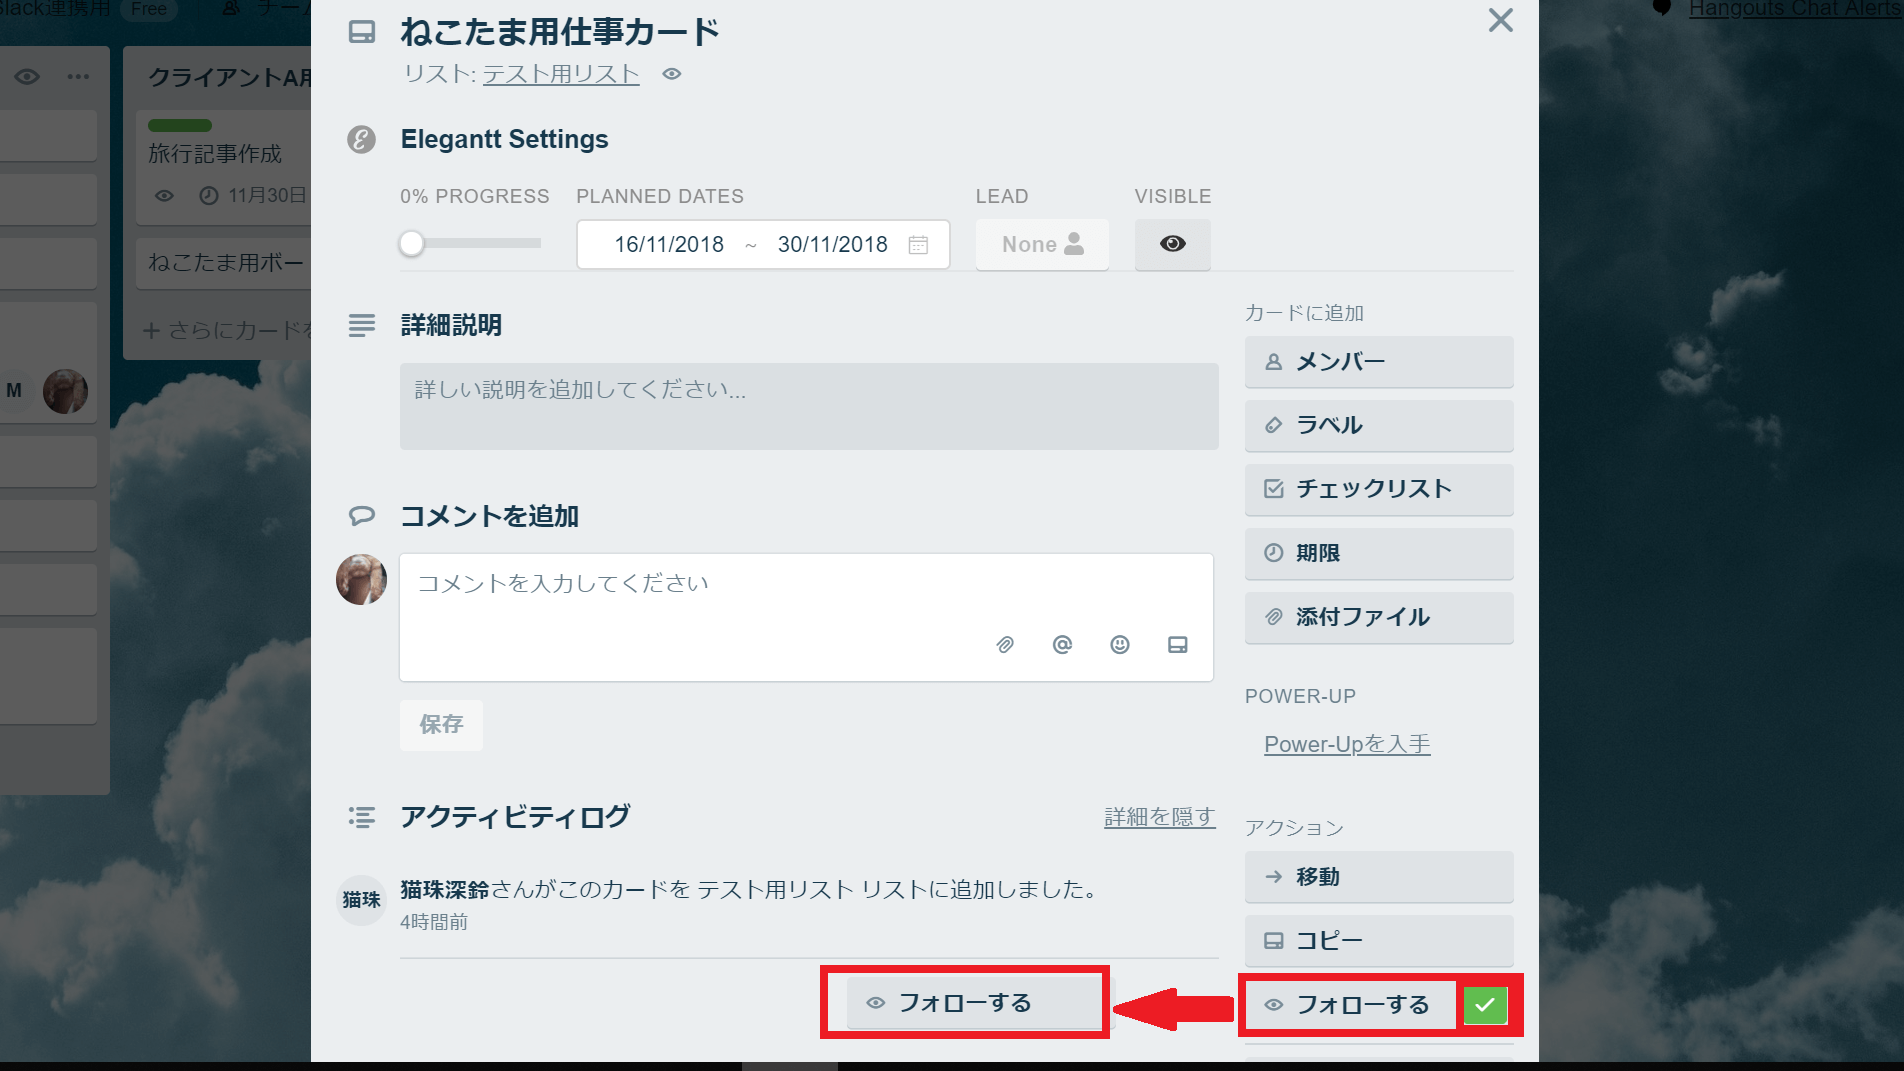
Task: Click the Elegantt Settings logo icon
Action: 361,139
